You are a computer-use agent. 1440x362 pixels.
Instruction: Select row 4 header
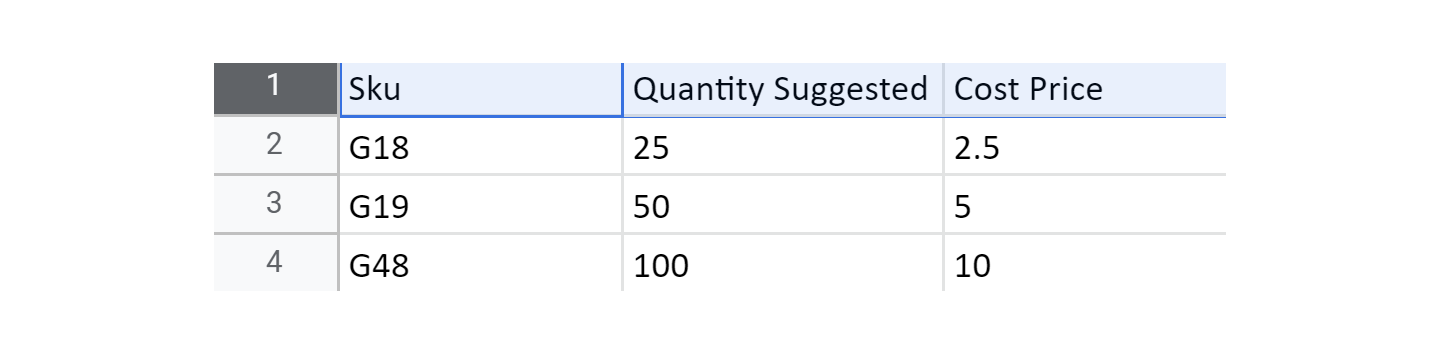pos(276,263)
